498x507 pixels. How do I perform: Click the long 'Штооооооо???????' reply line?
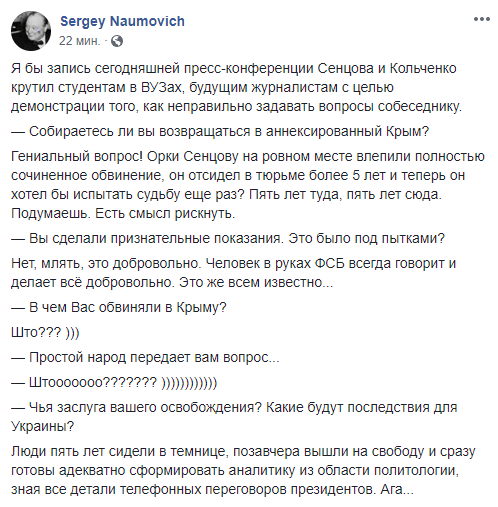[x=114, y=383]
